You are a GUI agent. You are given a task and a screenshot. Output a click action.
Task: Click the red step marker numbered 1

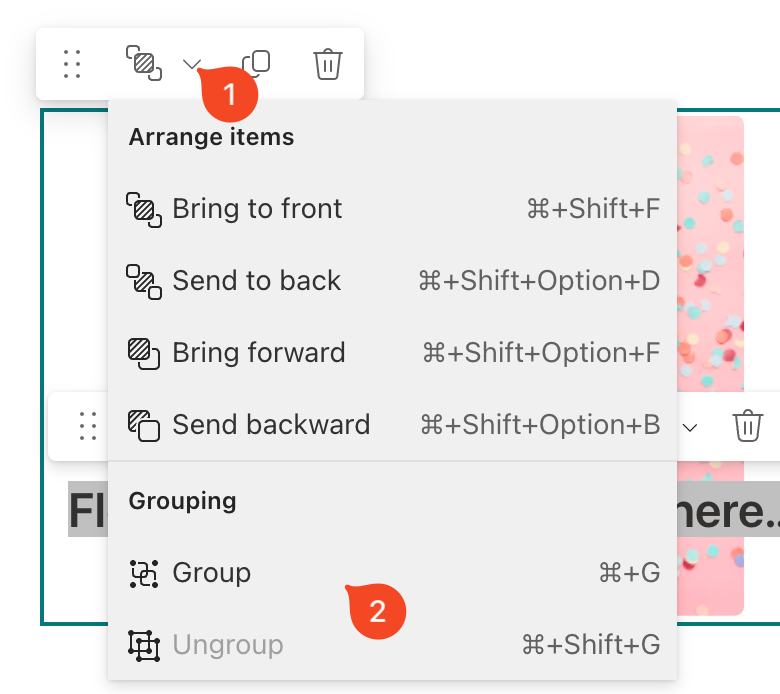pos(230,95)
